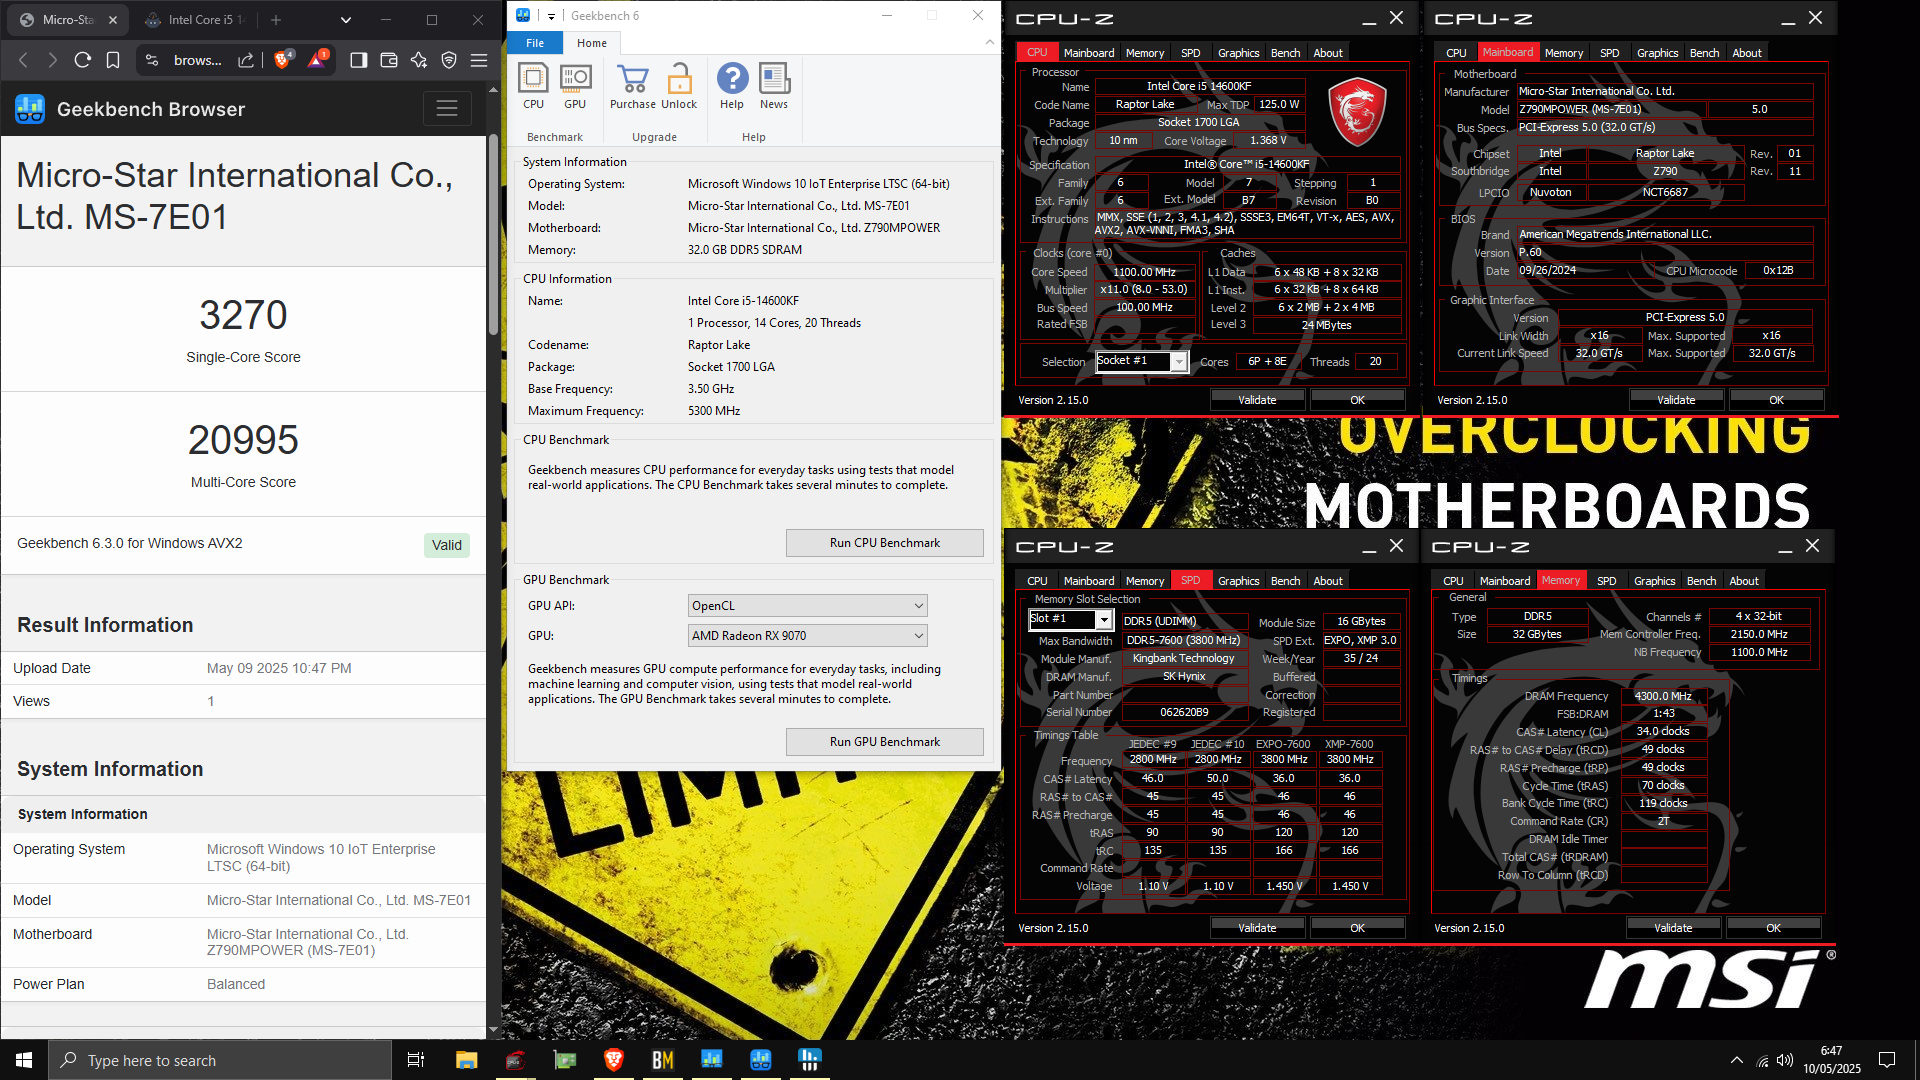This screenshot has width=1920, height=1080.
Task: Open the notification center icon
Action: pos(1887,1060)
